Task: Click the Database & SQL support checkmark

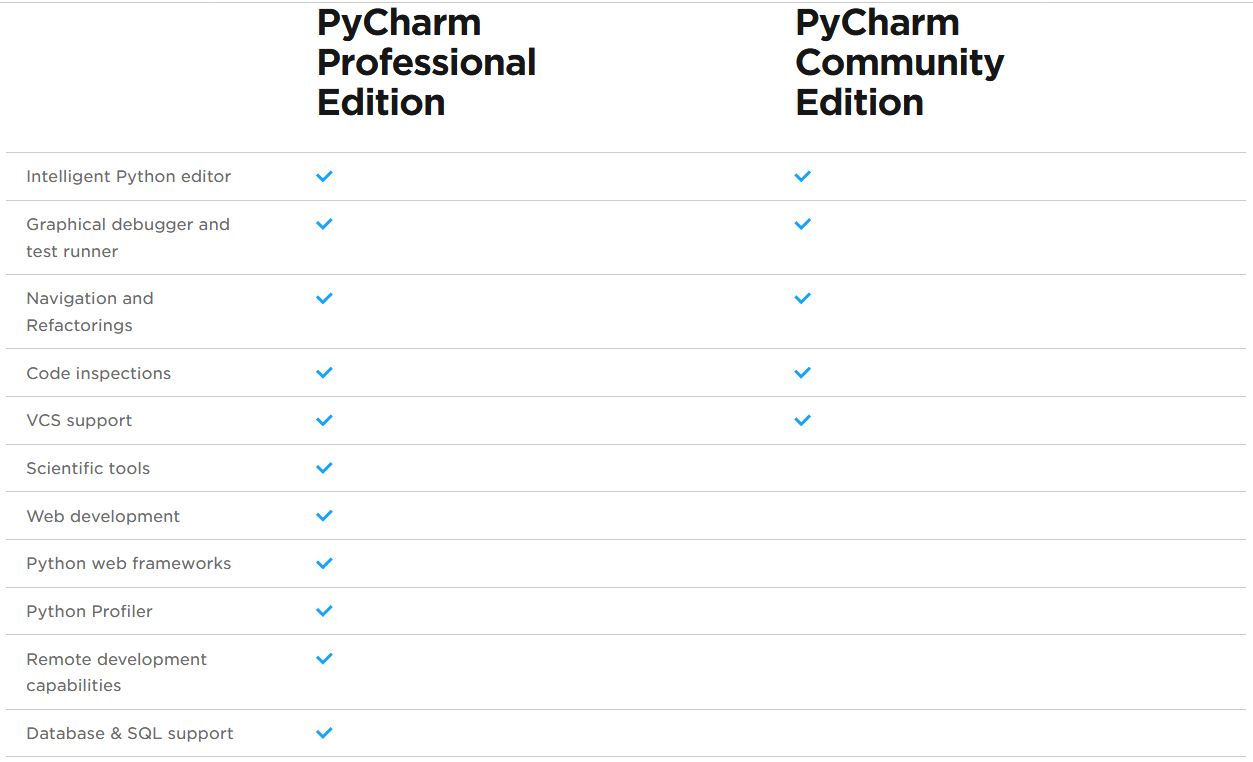Action: (x=324, y=733)
